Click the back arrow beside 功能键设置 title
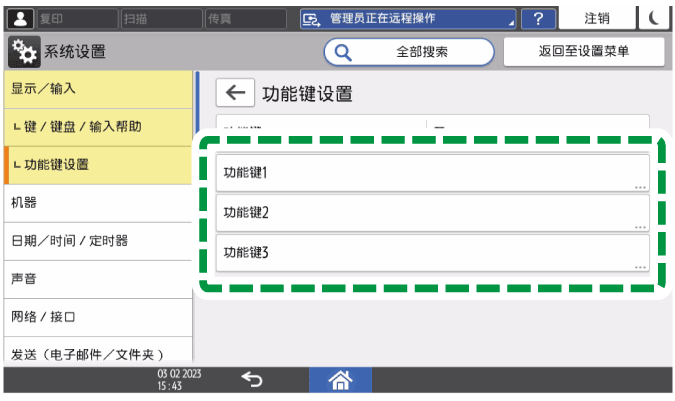 click(234, 94)
